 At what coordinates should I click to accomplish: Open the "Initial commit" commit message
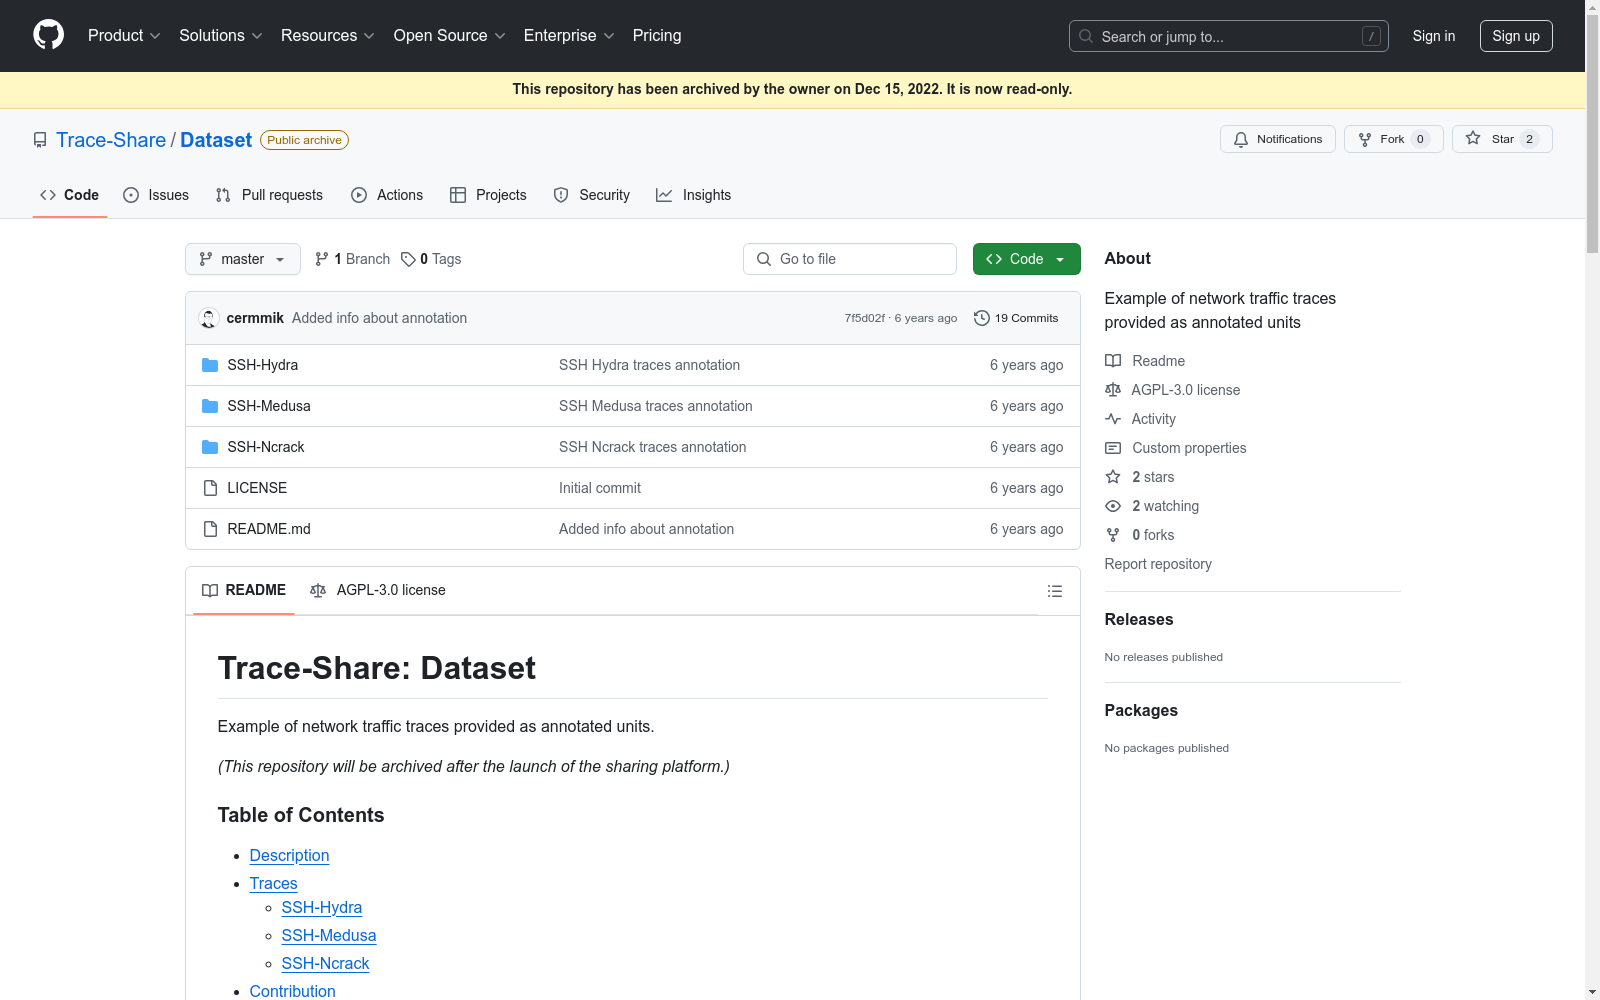tap(600, 488)
